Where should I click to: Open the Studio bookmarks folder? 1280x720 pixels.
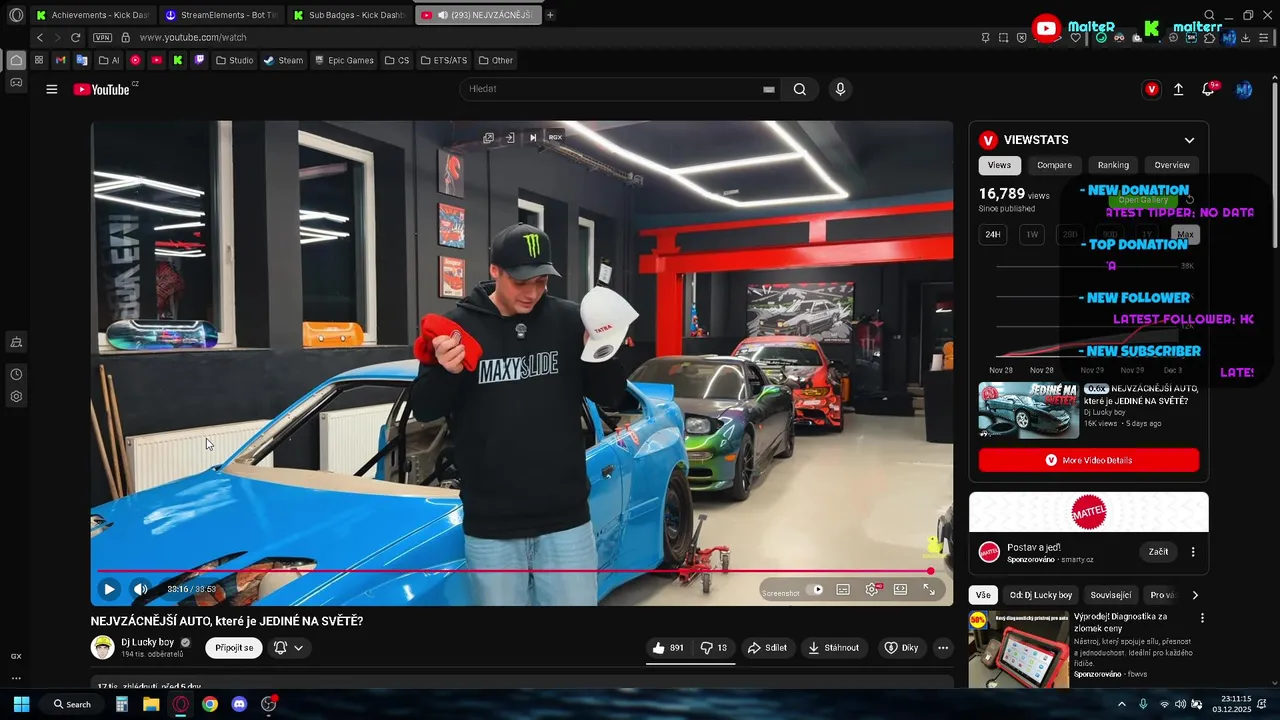point(234,60)
